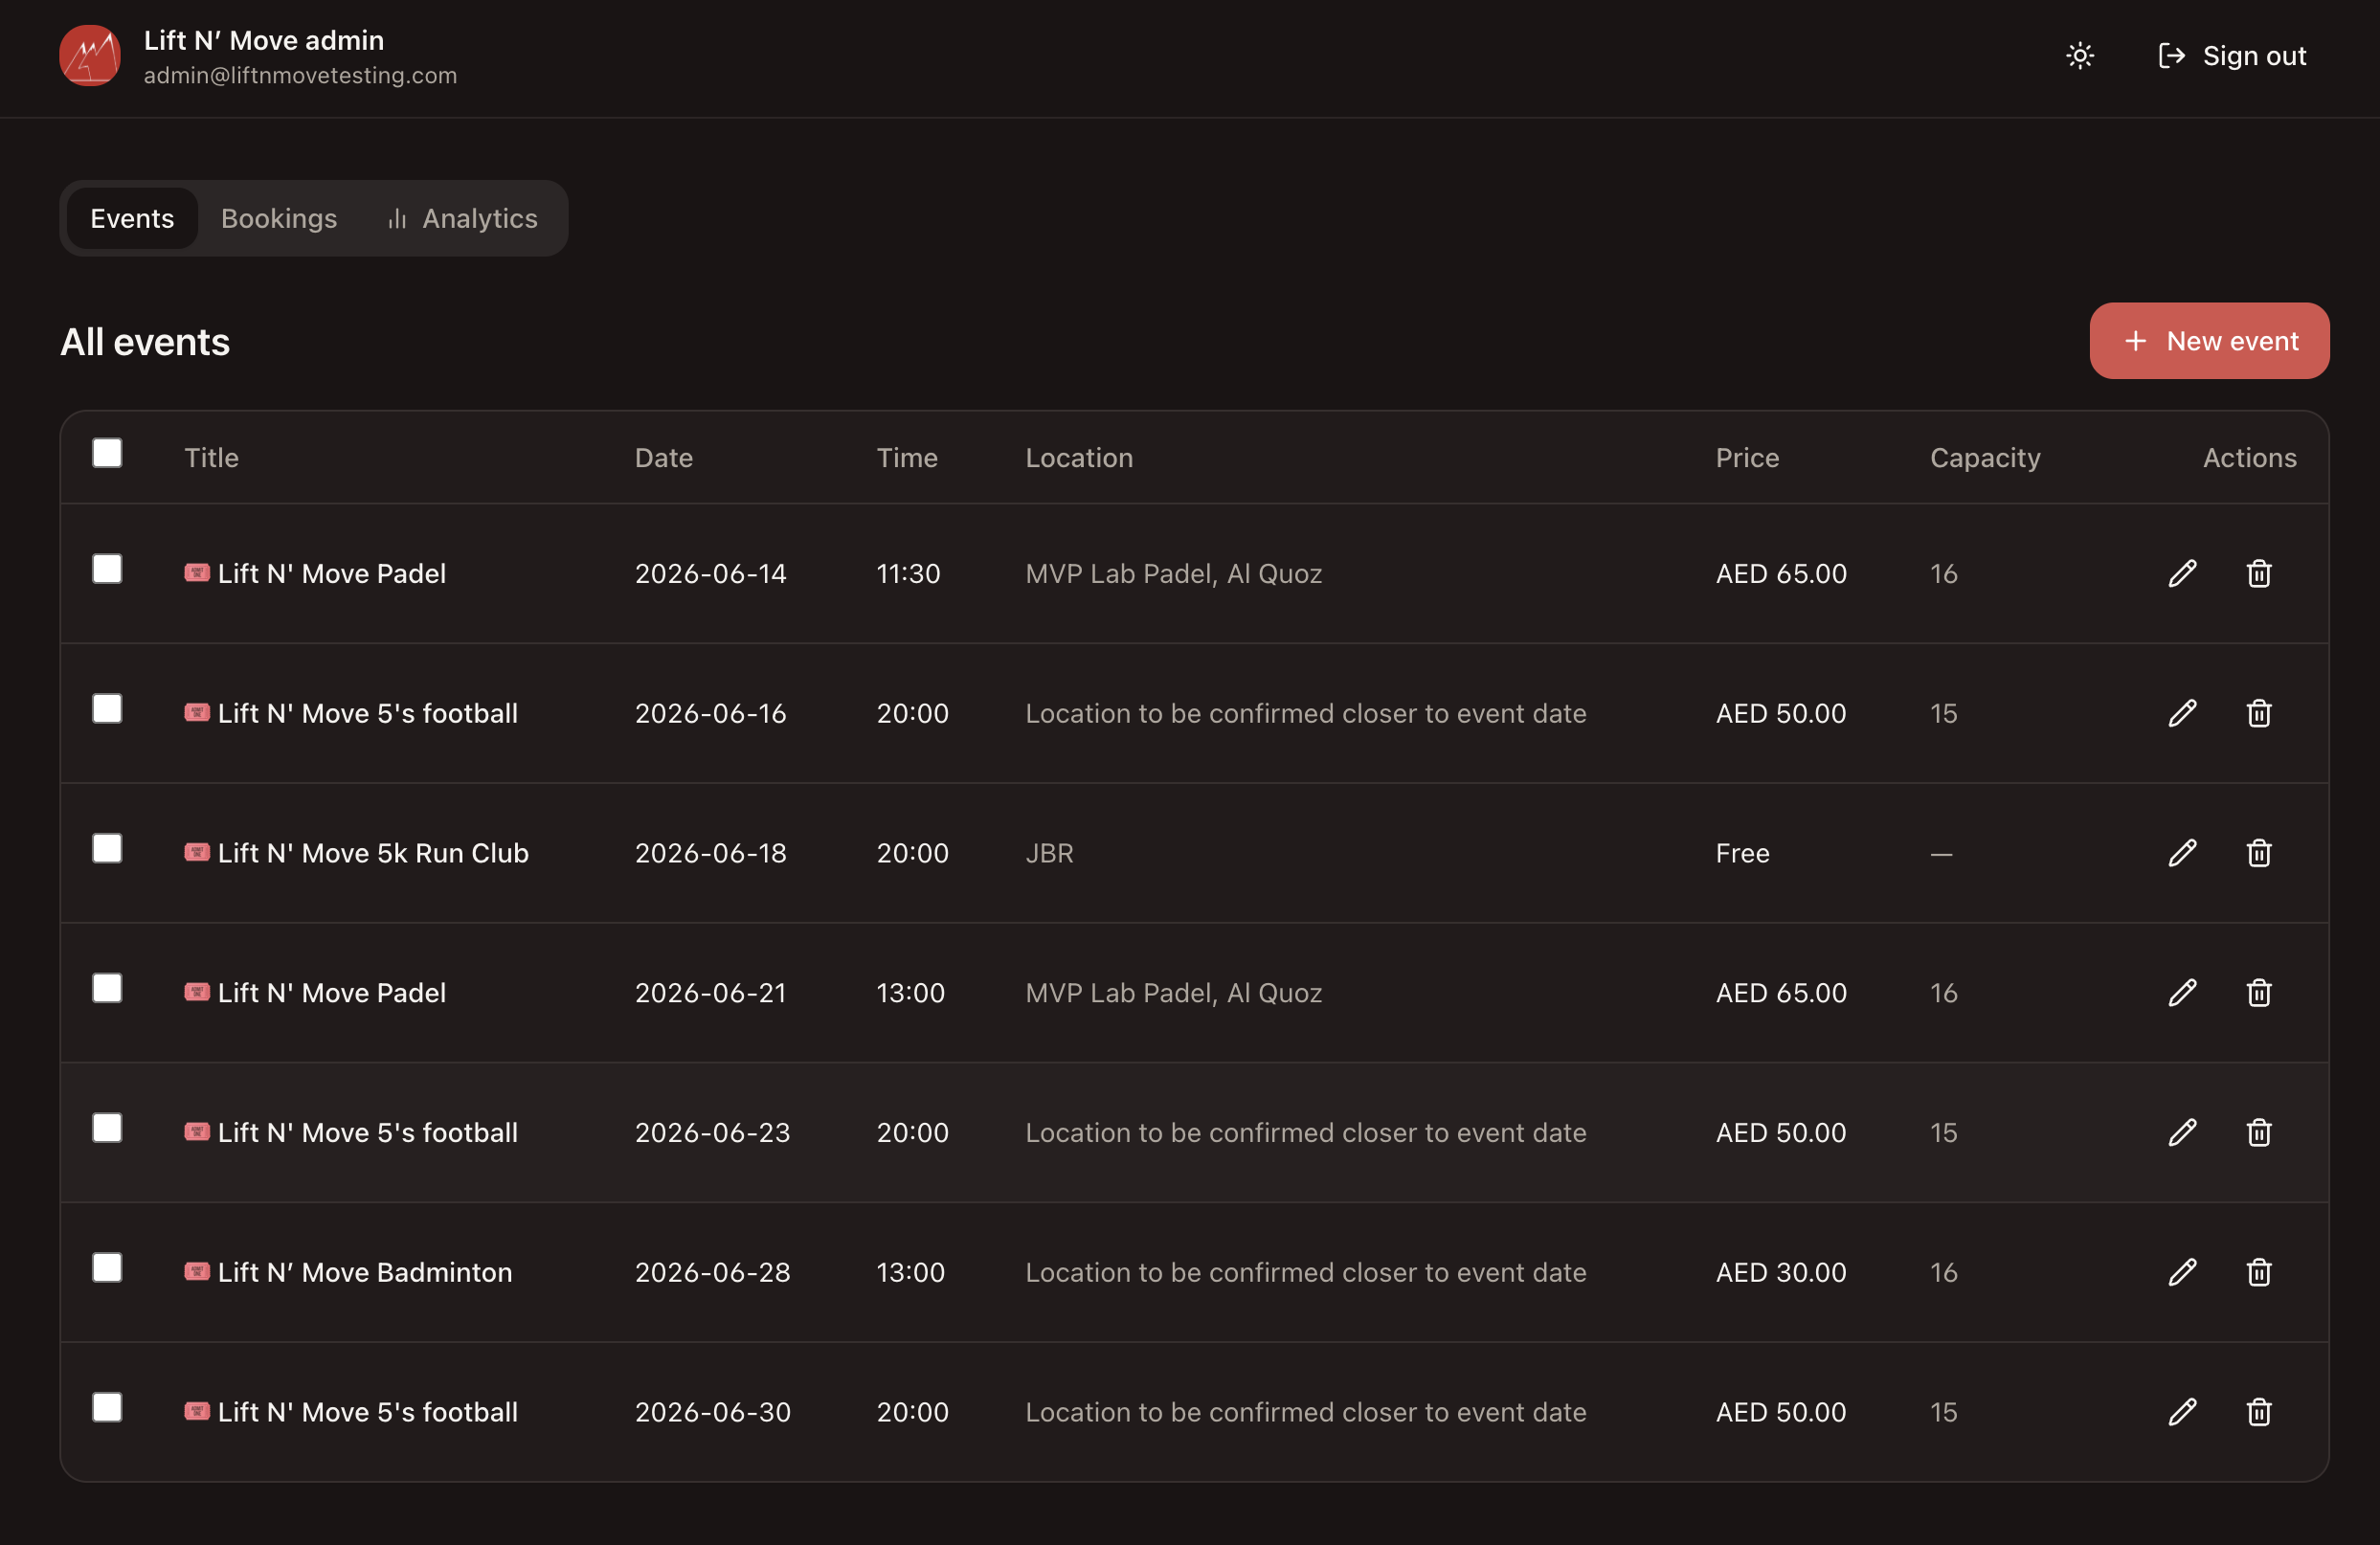
Task: Click the Free price cell
Action: pos(1742,853)
